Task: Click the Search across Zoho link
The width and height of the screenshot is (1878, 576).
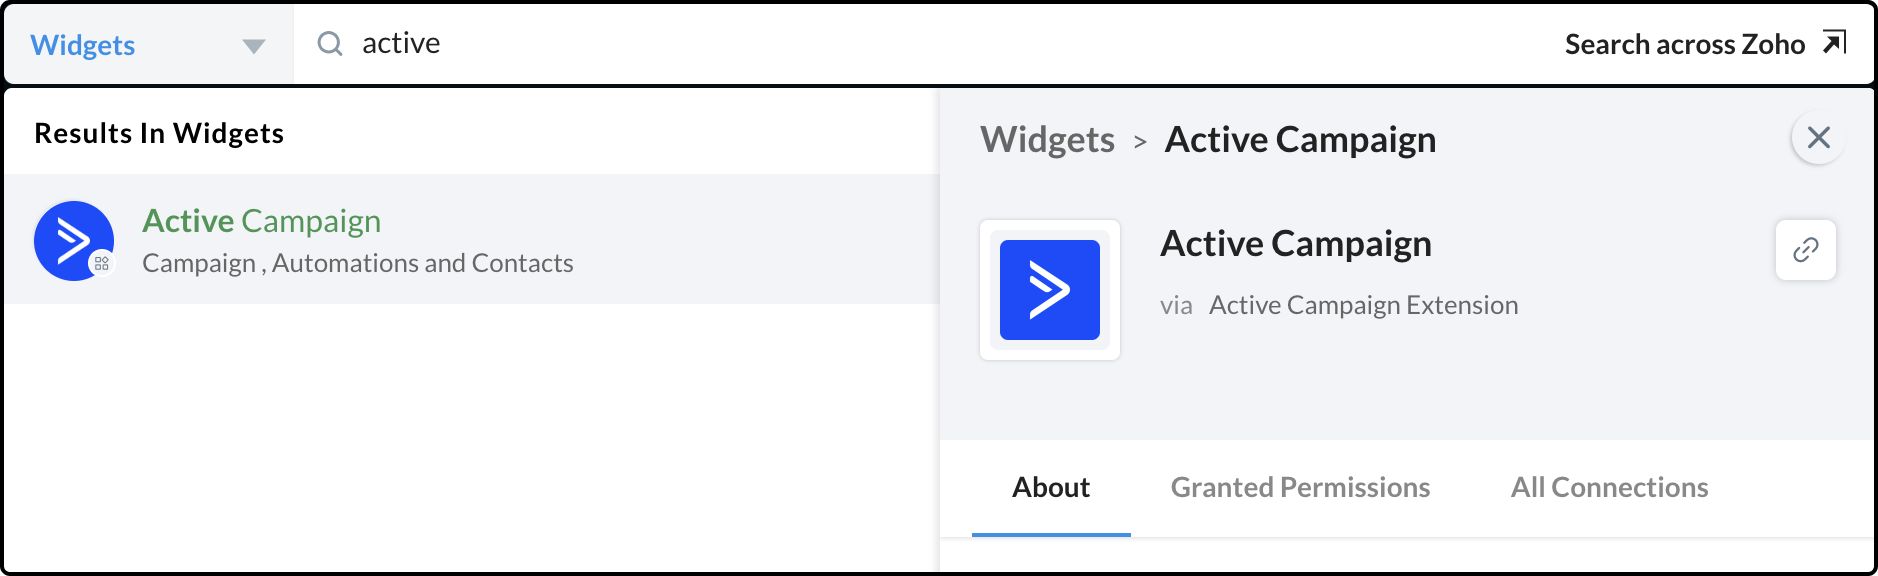Action: (x=1684, y=44)
